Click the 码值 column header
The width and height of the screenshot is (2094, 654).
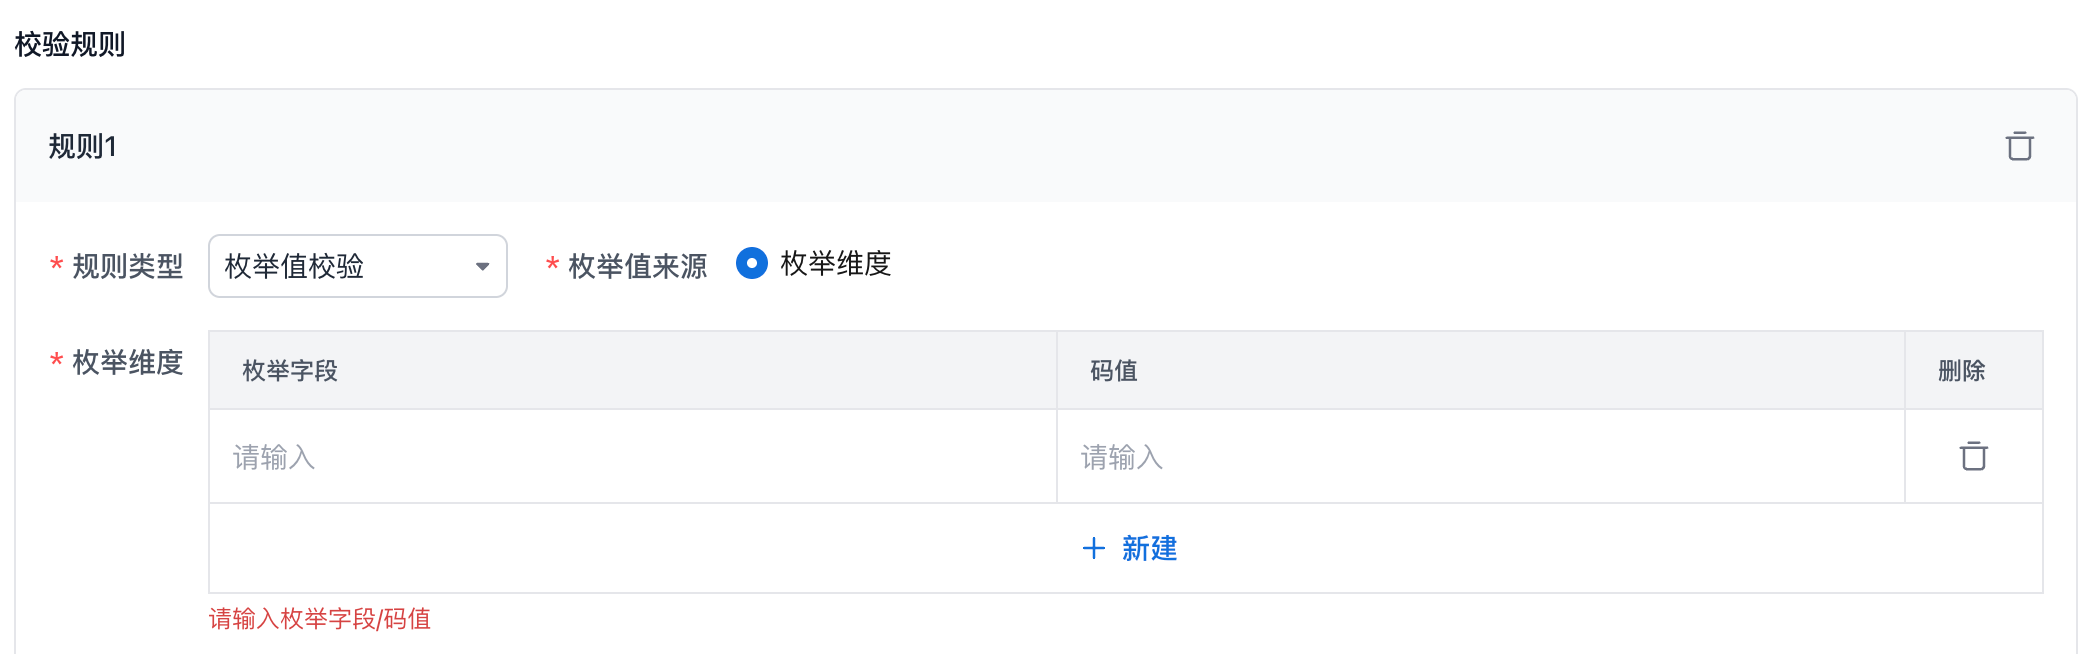1114,371
